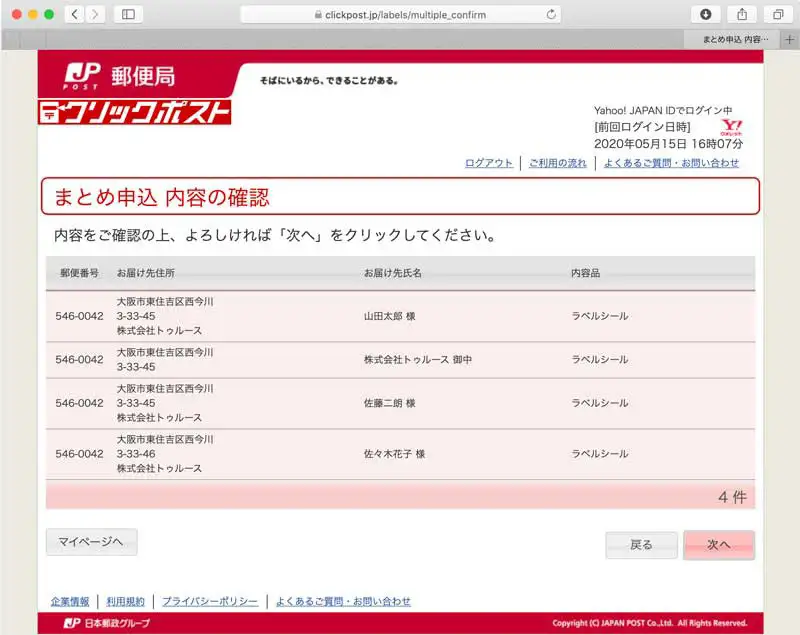The height and width of the screenshot is (635, 800).
Task: Click the clickpost.jp address bar
Action: (x=400, y=14)
